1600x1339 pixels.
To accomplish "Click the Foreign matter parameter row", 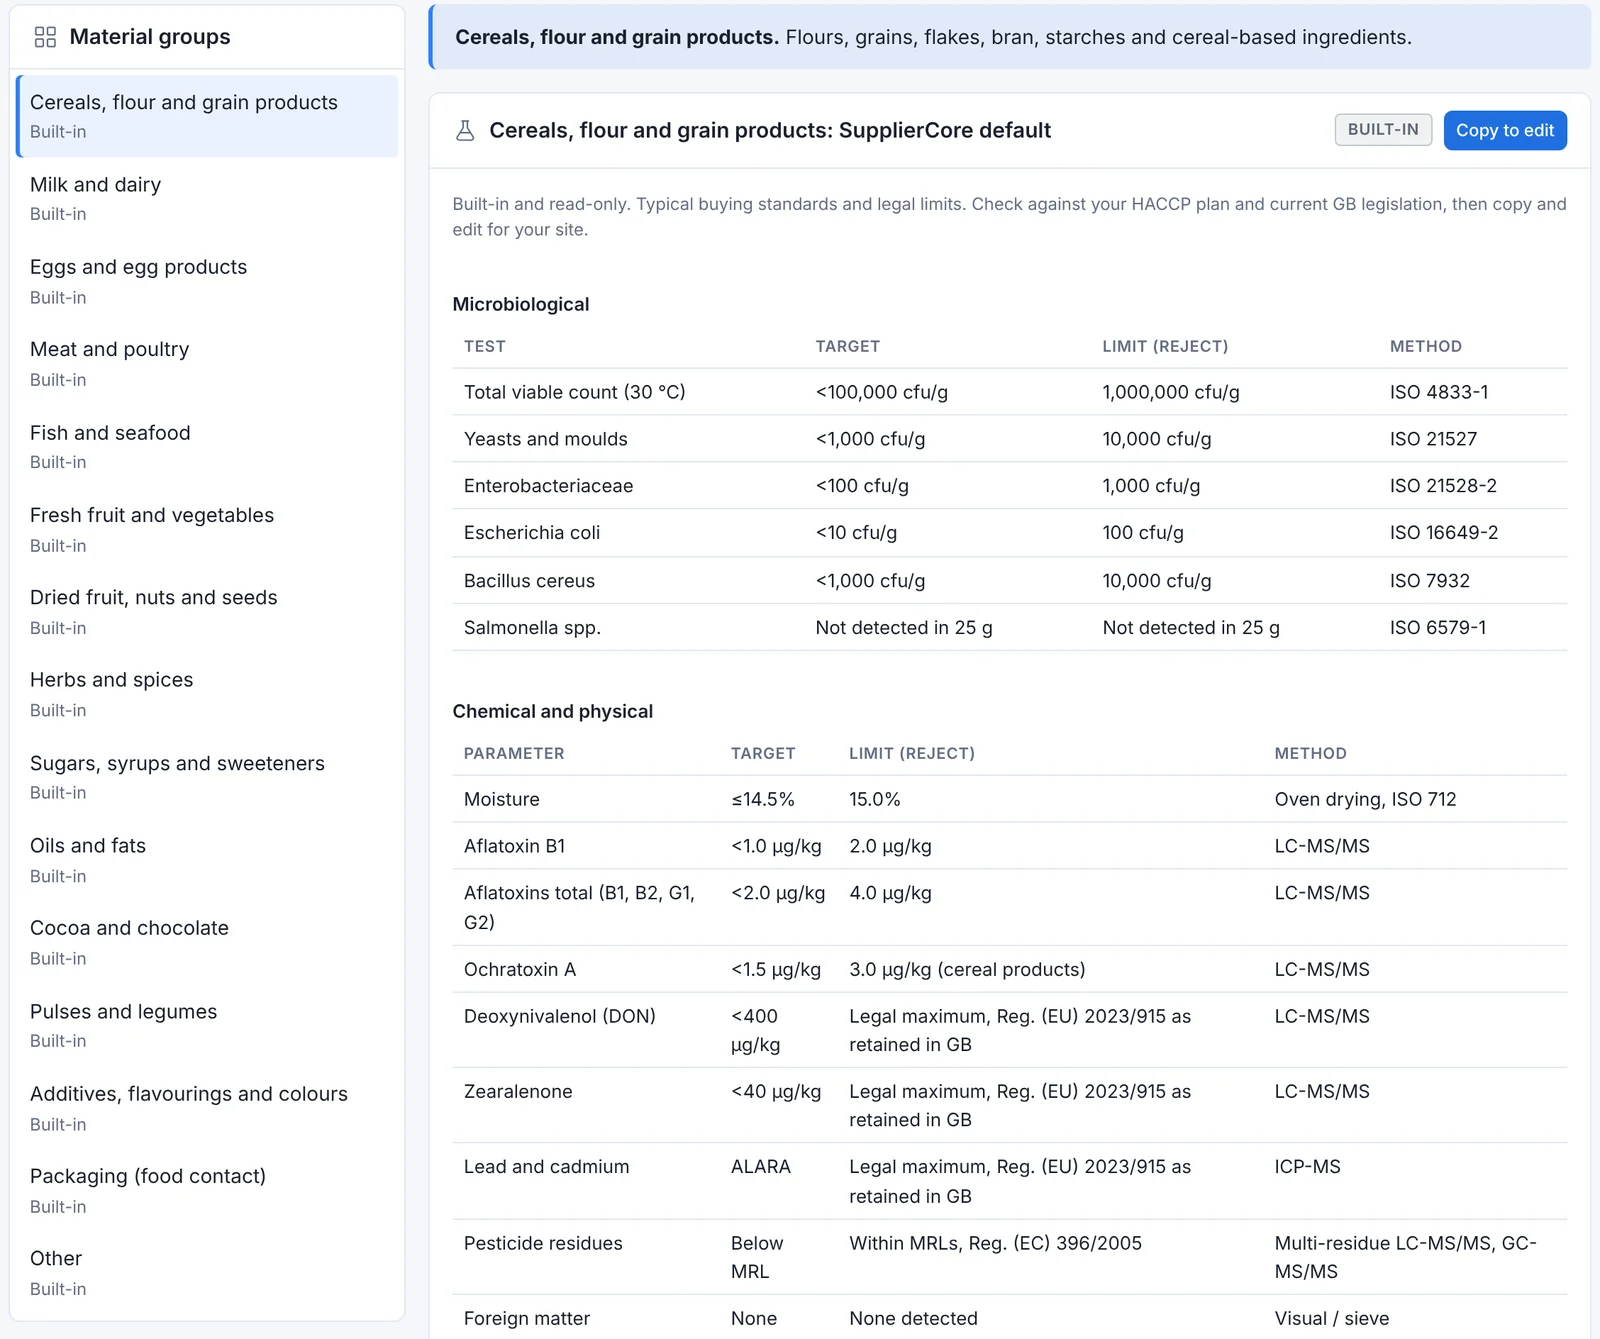I will [1009, 1318].
